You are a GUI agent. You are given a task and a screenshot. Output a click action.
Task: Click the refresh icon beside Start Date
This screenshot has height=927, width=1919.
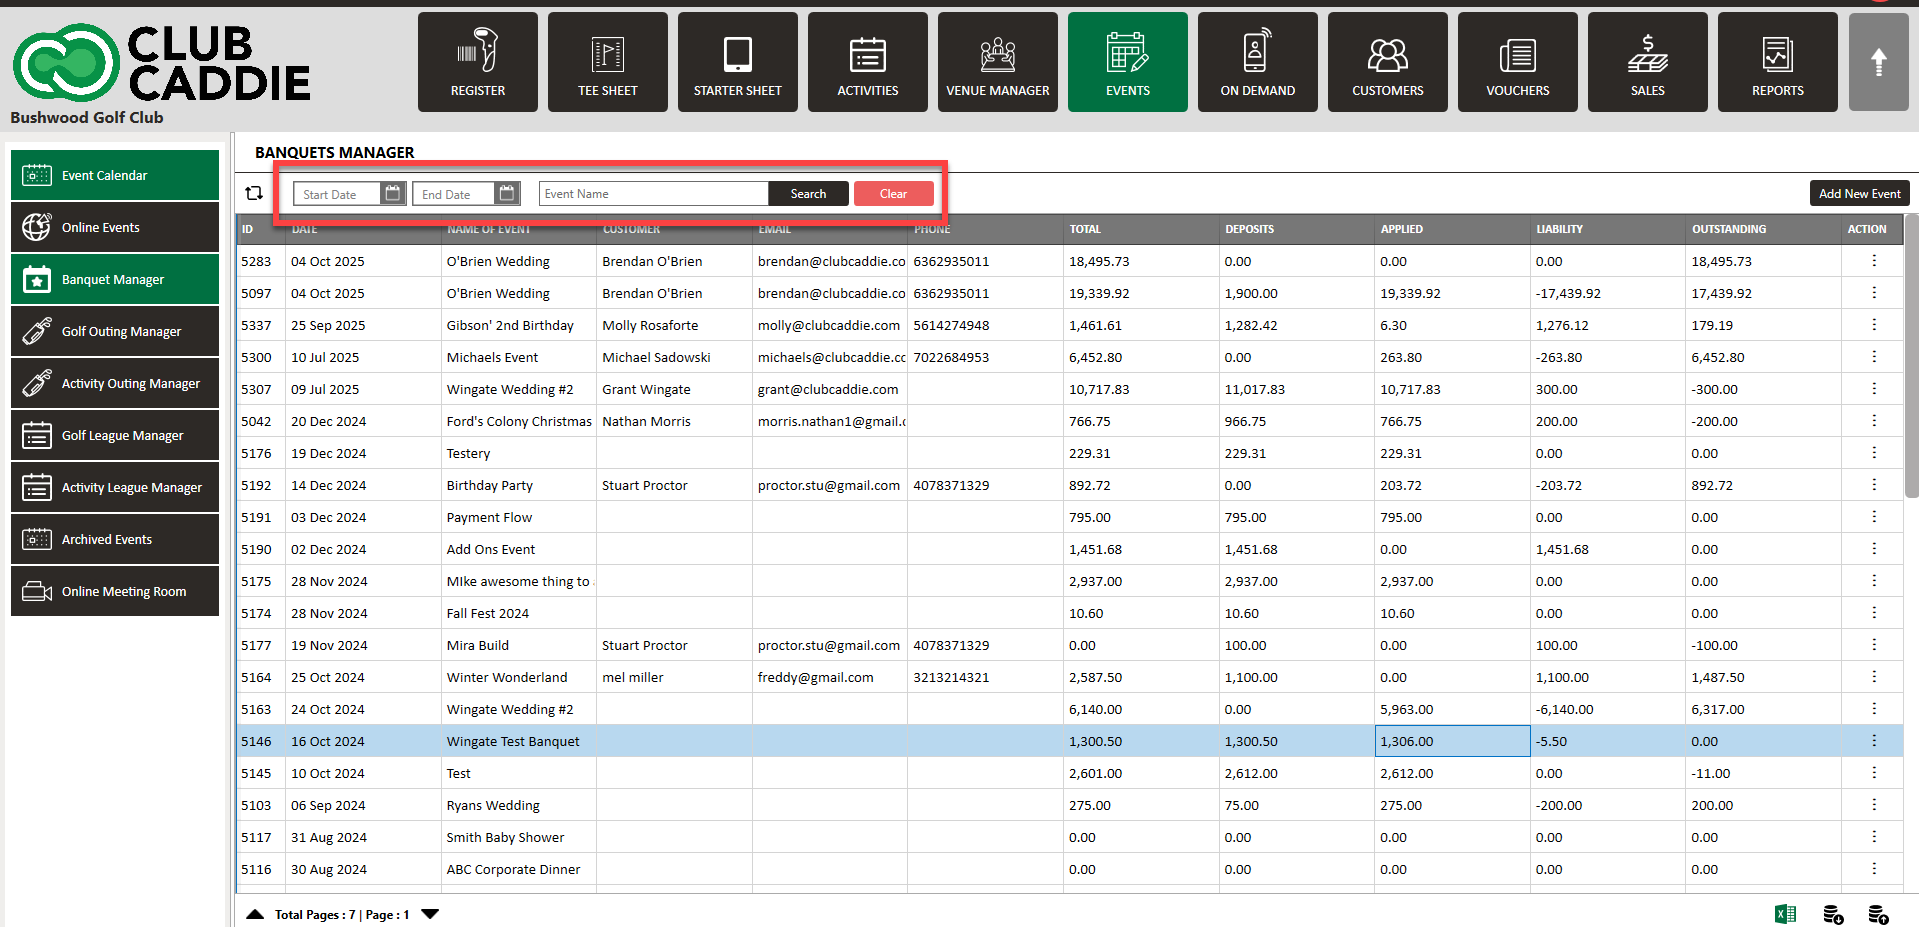pos(254,193)
